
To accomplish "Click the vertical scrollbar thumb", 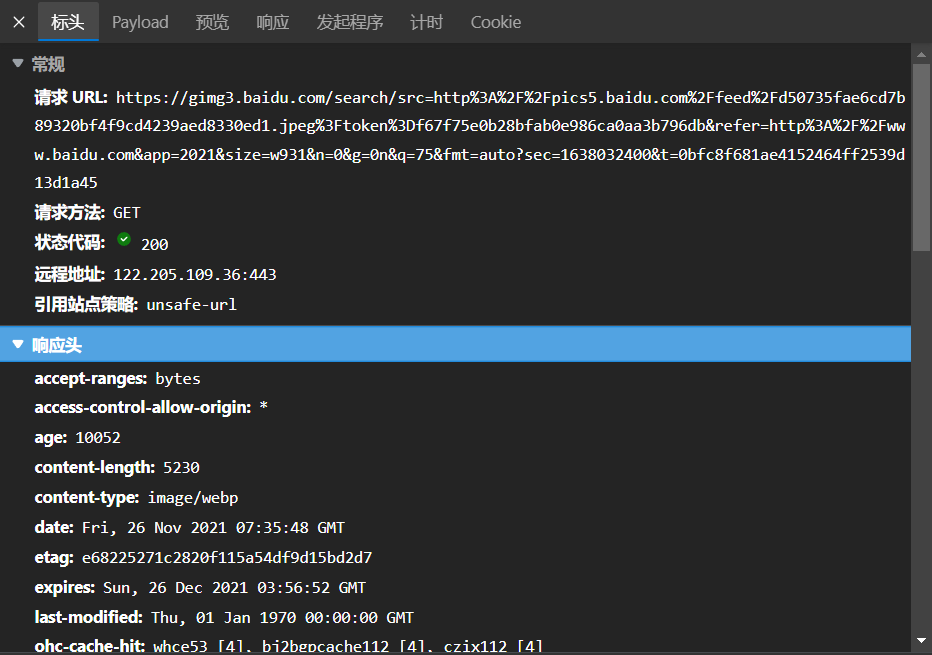I will click(x=921, y=157).
